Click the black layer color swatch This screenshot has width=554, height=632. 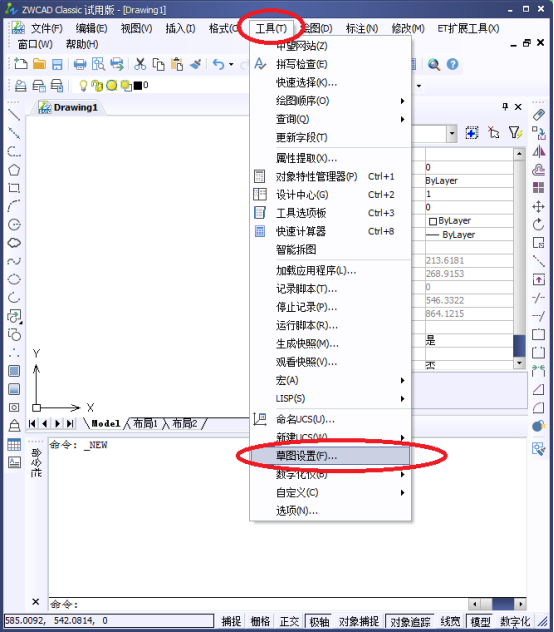click(138, 85)
